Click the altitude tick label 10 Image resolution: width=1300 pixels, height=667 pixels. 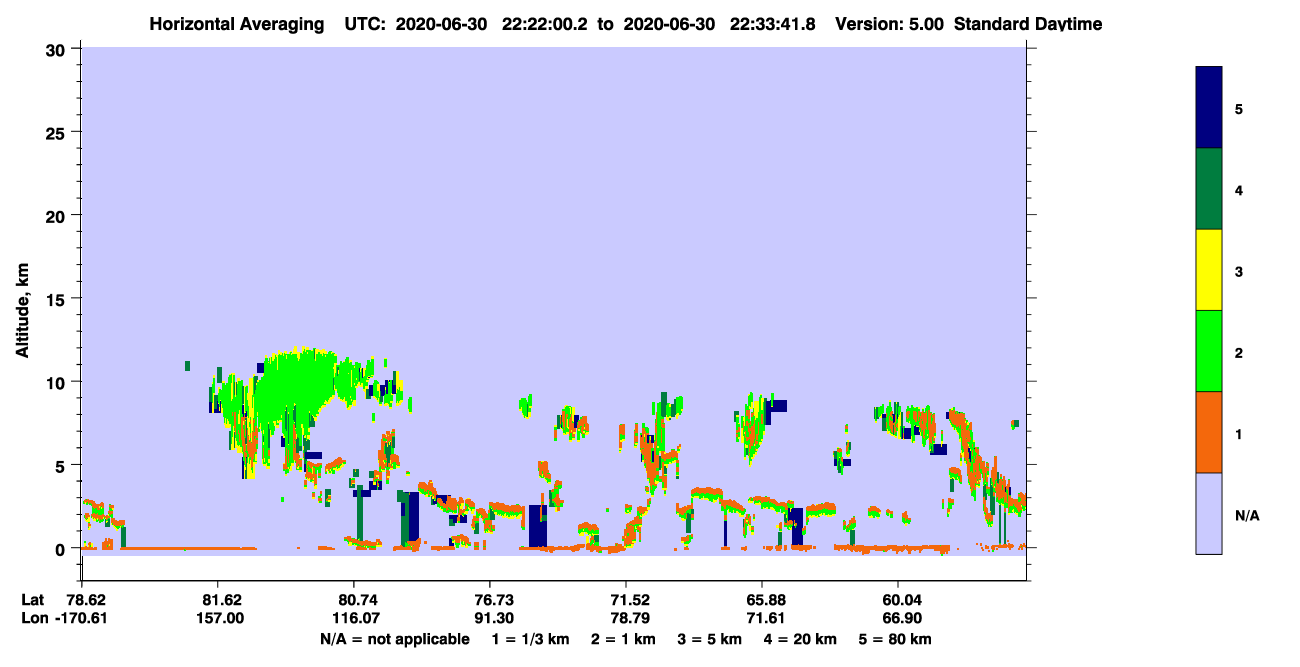(57, 382)
